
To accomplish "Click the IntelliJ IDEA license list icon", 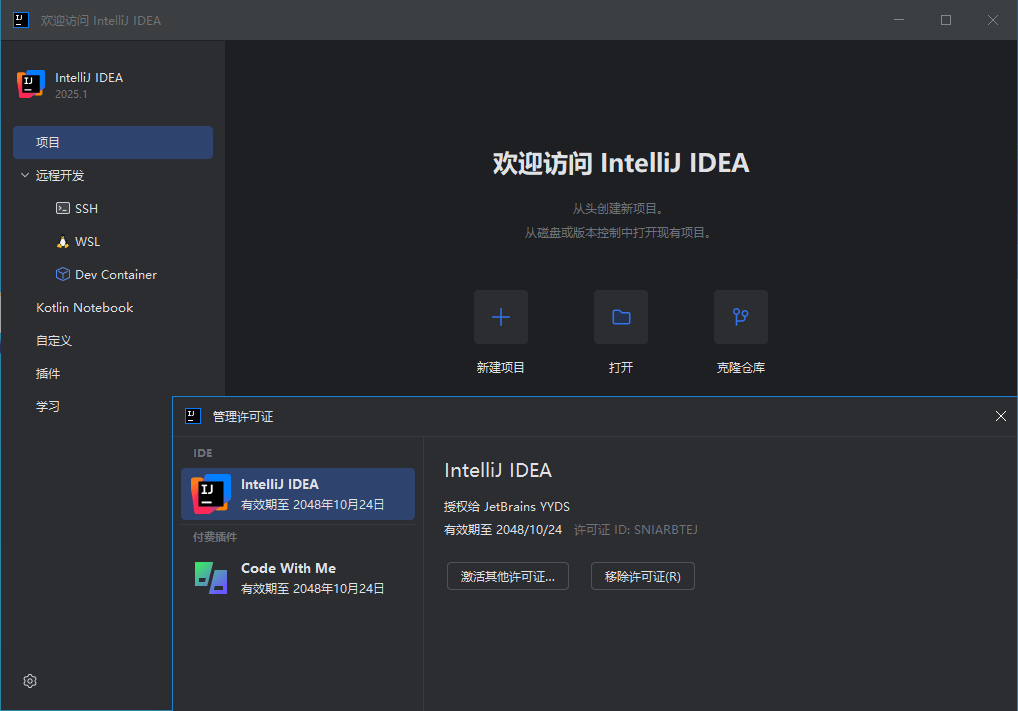I will click(210, 494).
